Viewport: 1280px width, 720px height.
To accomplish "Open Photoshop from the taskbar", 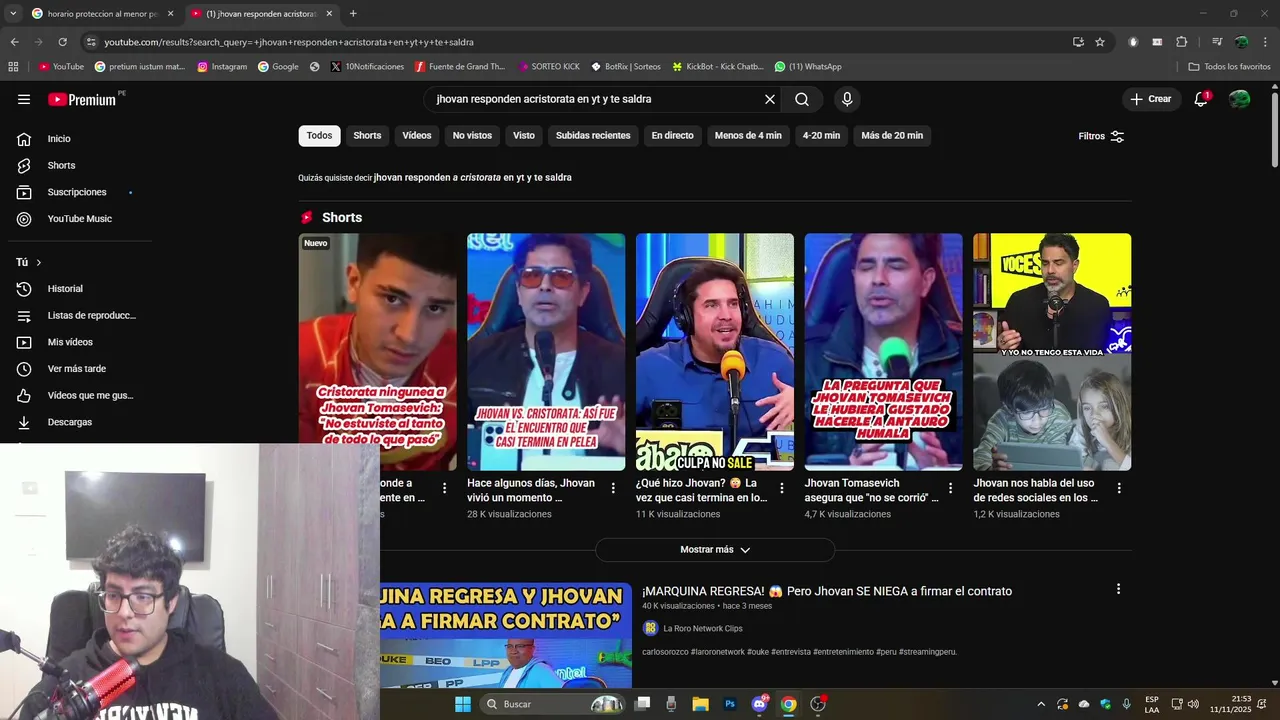I will click(x=730, y=704).
